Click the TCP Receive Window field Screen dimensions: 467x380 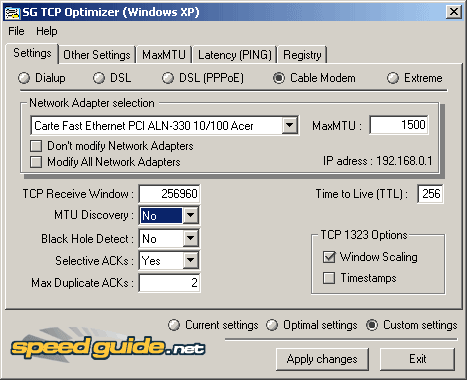click(x=169, y=194)
